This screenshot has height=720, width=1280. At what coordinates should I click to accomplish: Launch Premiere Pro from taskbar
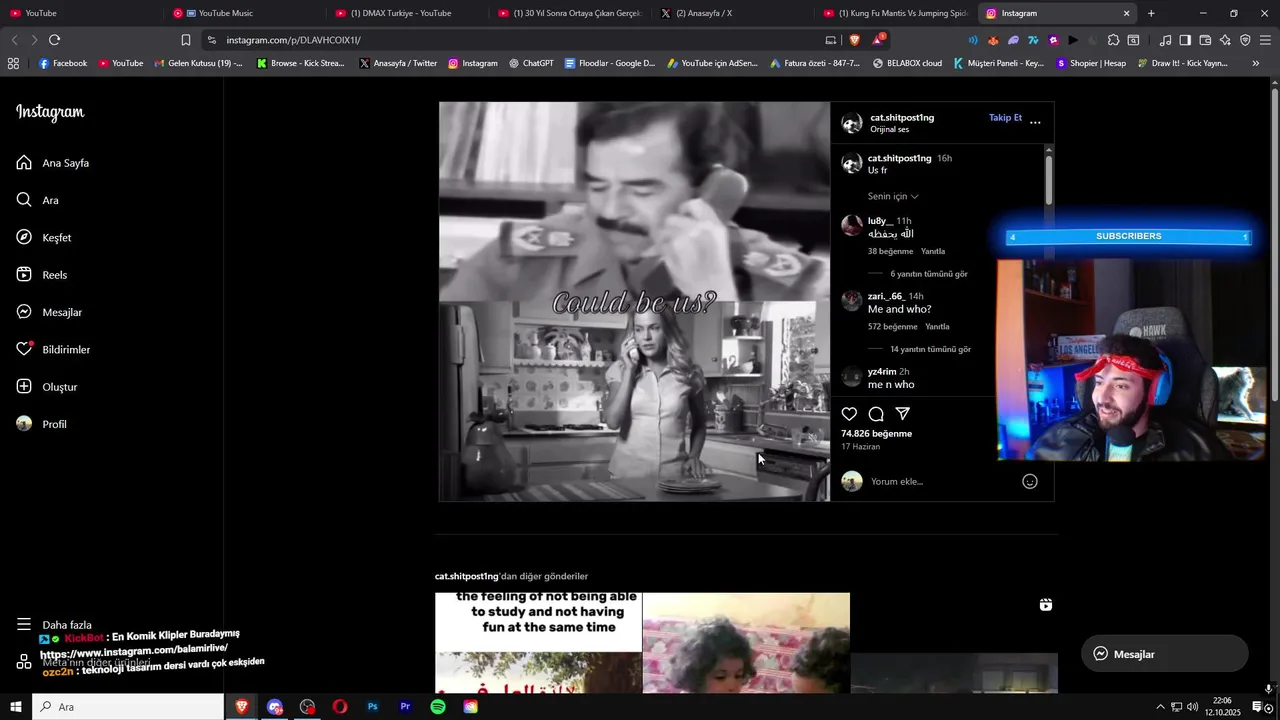coord(405,707)
